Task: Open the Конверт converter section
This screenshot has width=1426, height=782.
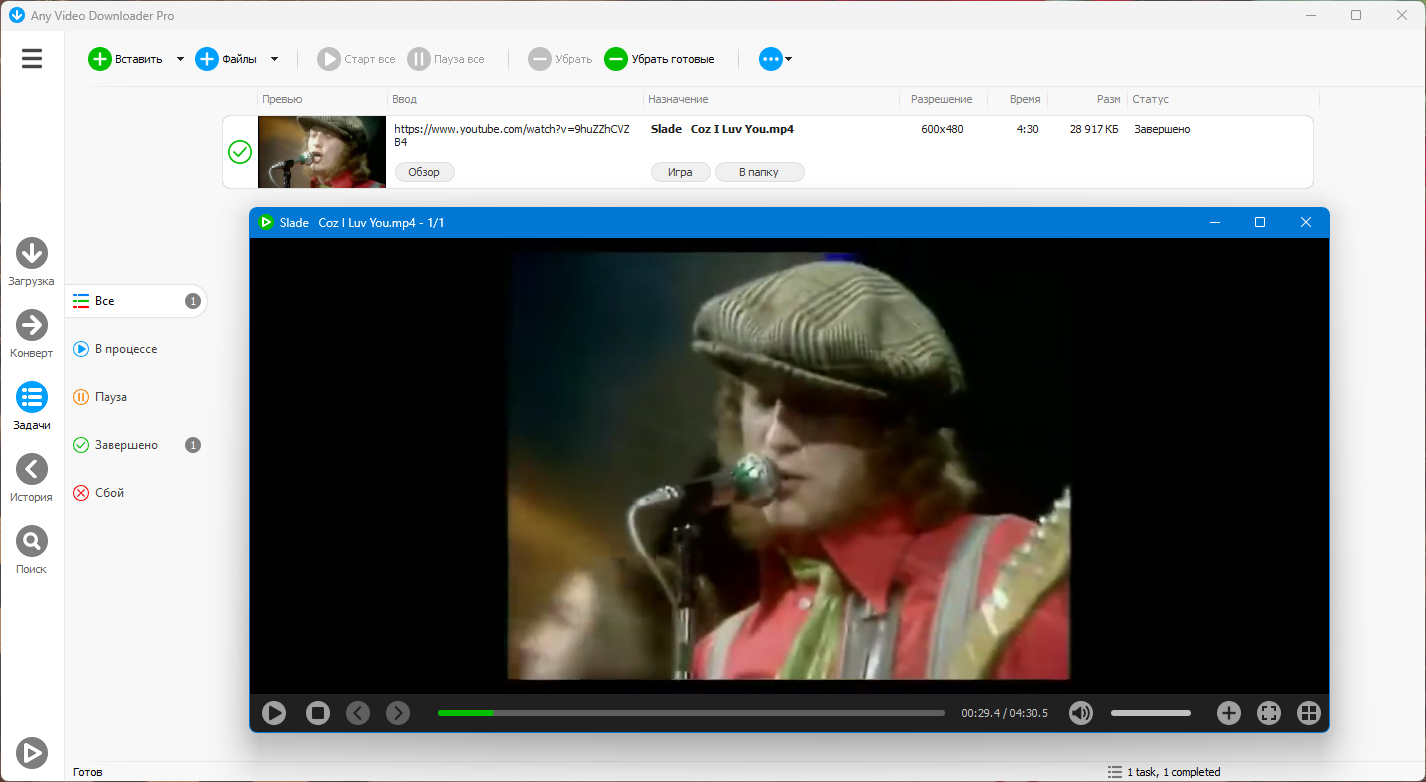Action: click(32, 326)
